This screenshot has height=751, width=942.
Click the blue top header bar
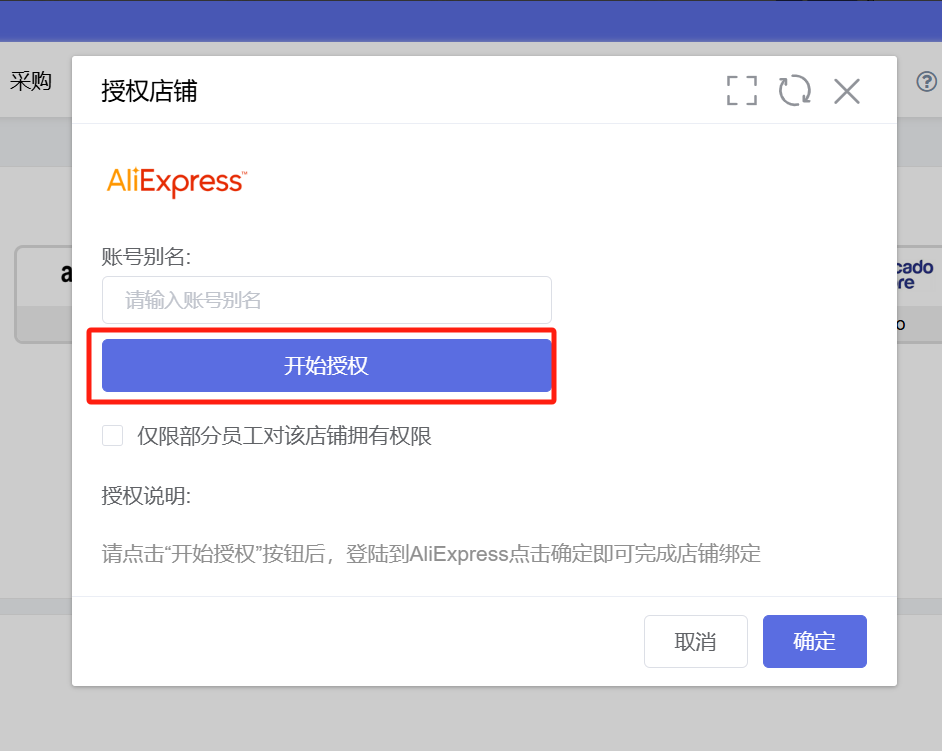tap(471, 21)
